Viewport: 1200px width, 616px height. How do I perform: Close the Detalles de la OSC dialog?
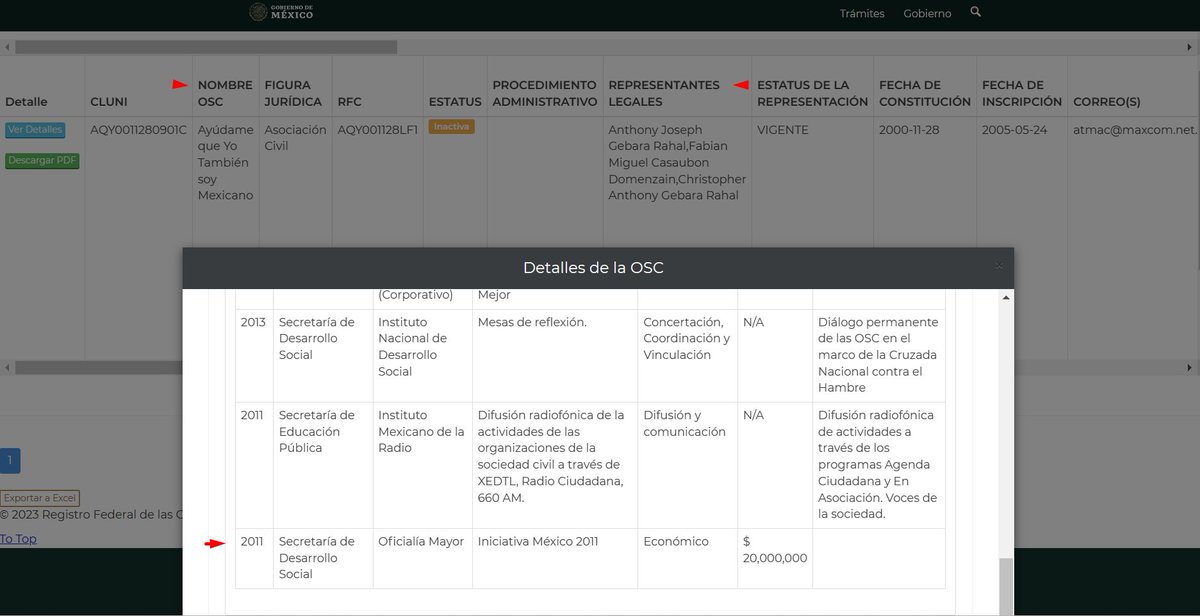[x=998, y=265]
